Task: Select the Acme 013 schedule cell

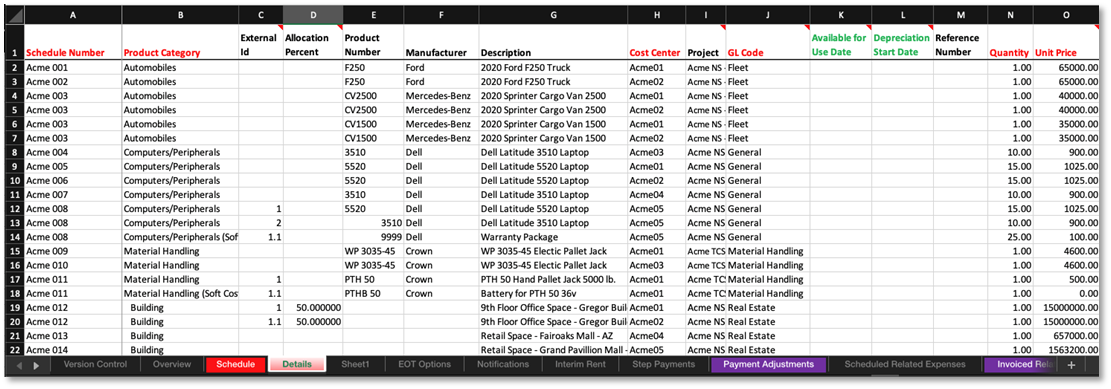Action: (x=73, y=335)
